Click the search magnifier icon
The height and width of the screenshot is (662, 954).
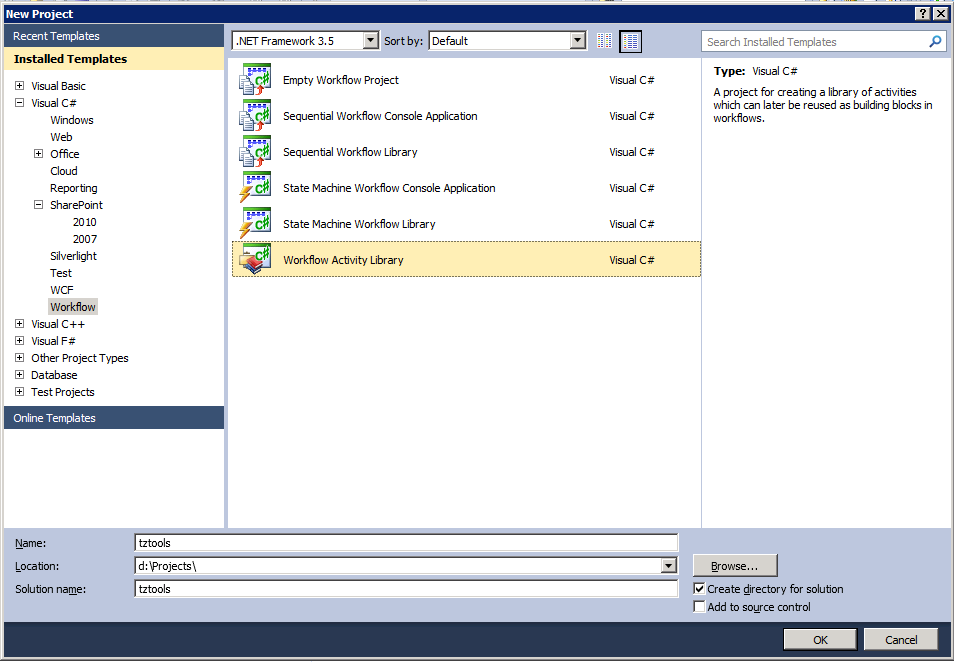[935, 41]
